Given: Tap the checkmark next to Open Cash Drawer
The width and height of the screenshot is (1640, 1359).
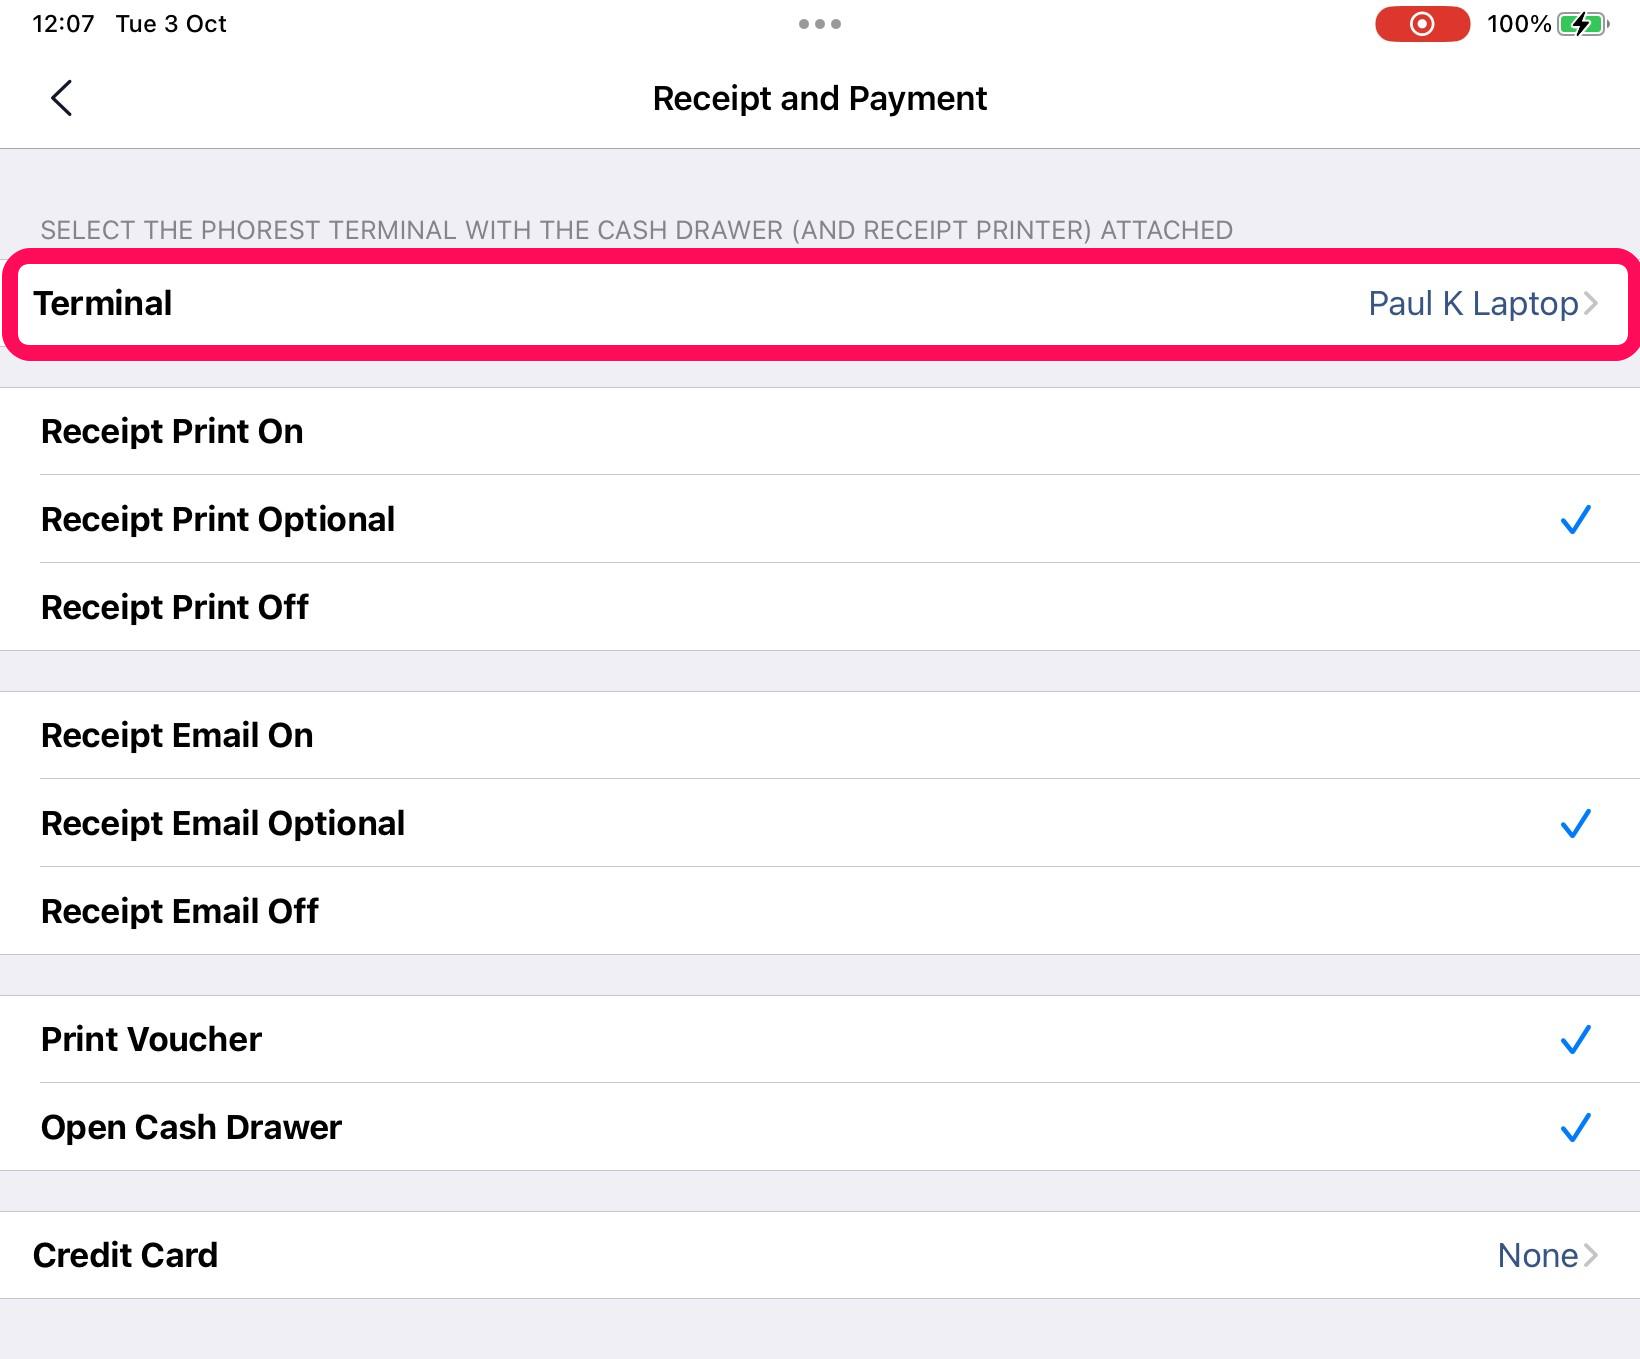Looking at the screenshot, I should click(1575, 1127).
